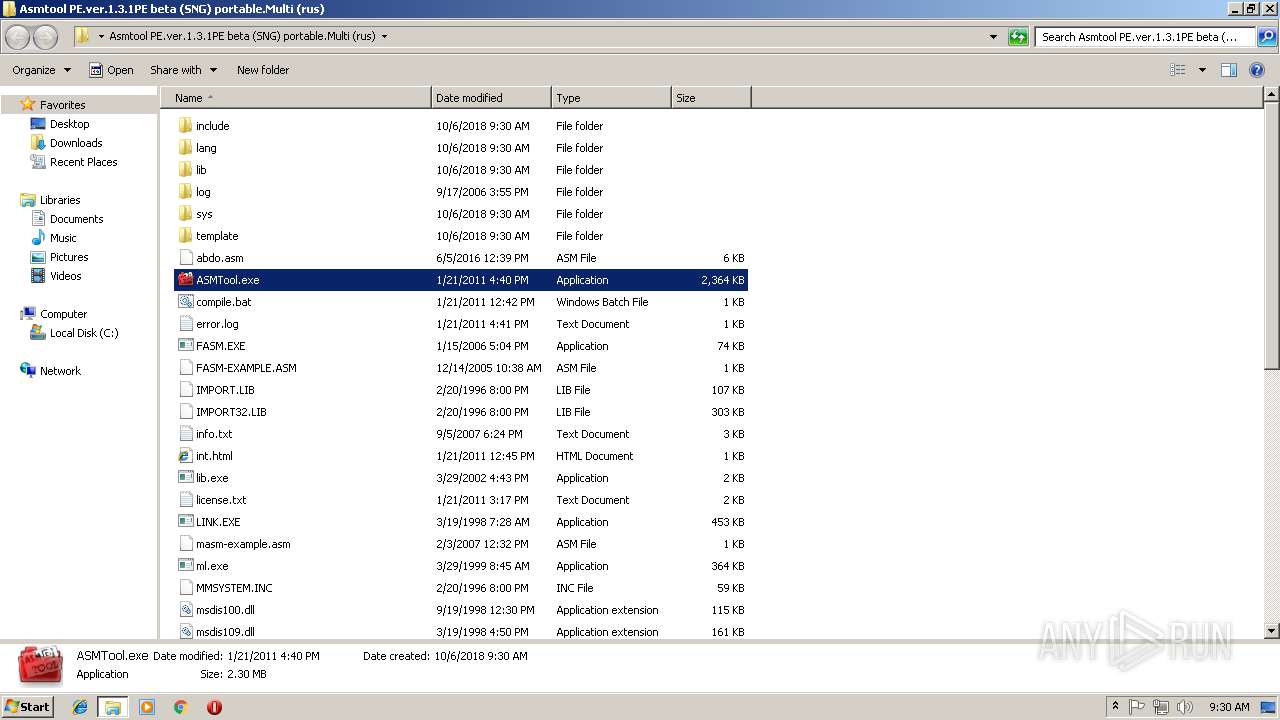Select the MMSYSTEM.INC file name
The height and width of the screenshot is (720, 1280).
pos(234,588)
